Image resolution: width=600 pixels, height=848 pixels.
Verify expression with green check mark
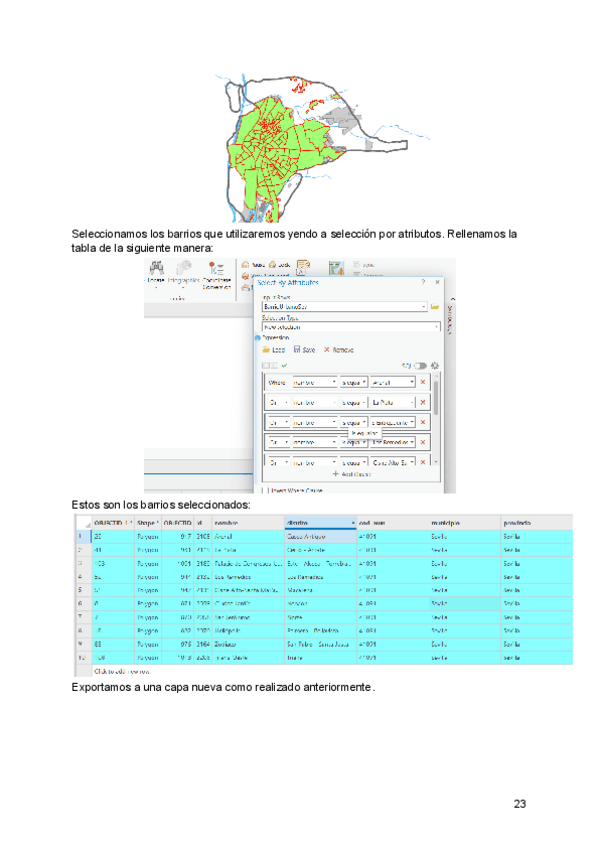pyautogui.click(x=285, y=366)
